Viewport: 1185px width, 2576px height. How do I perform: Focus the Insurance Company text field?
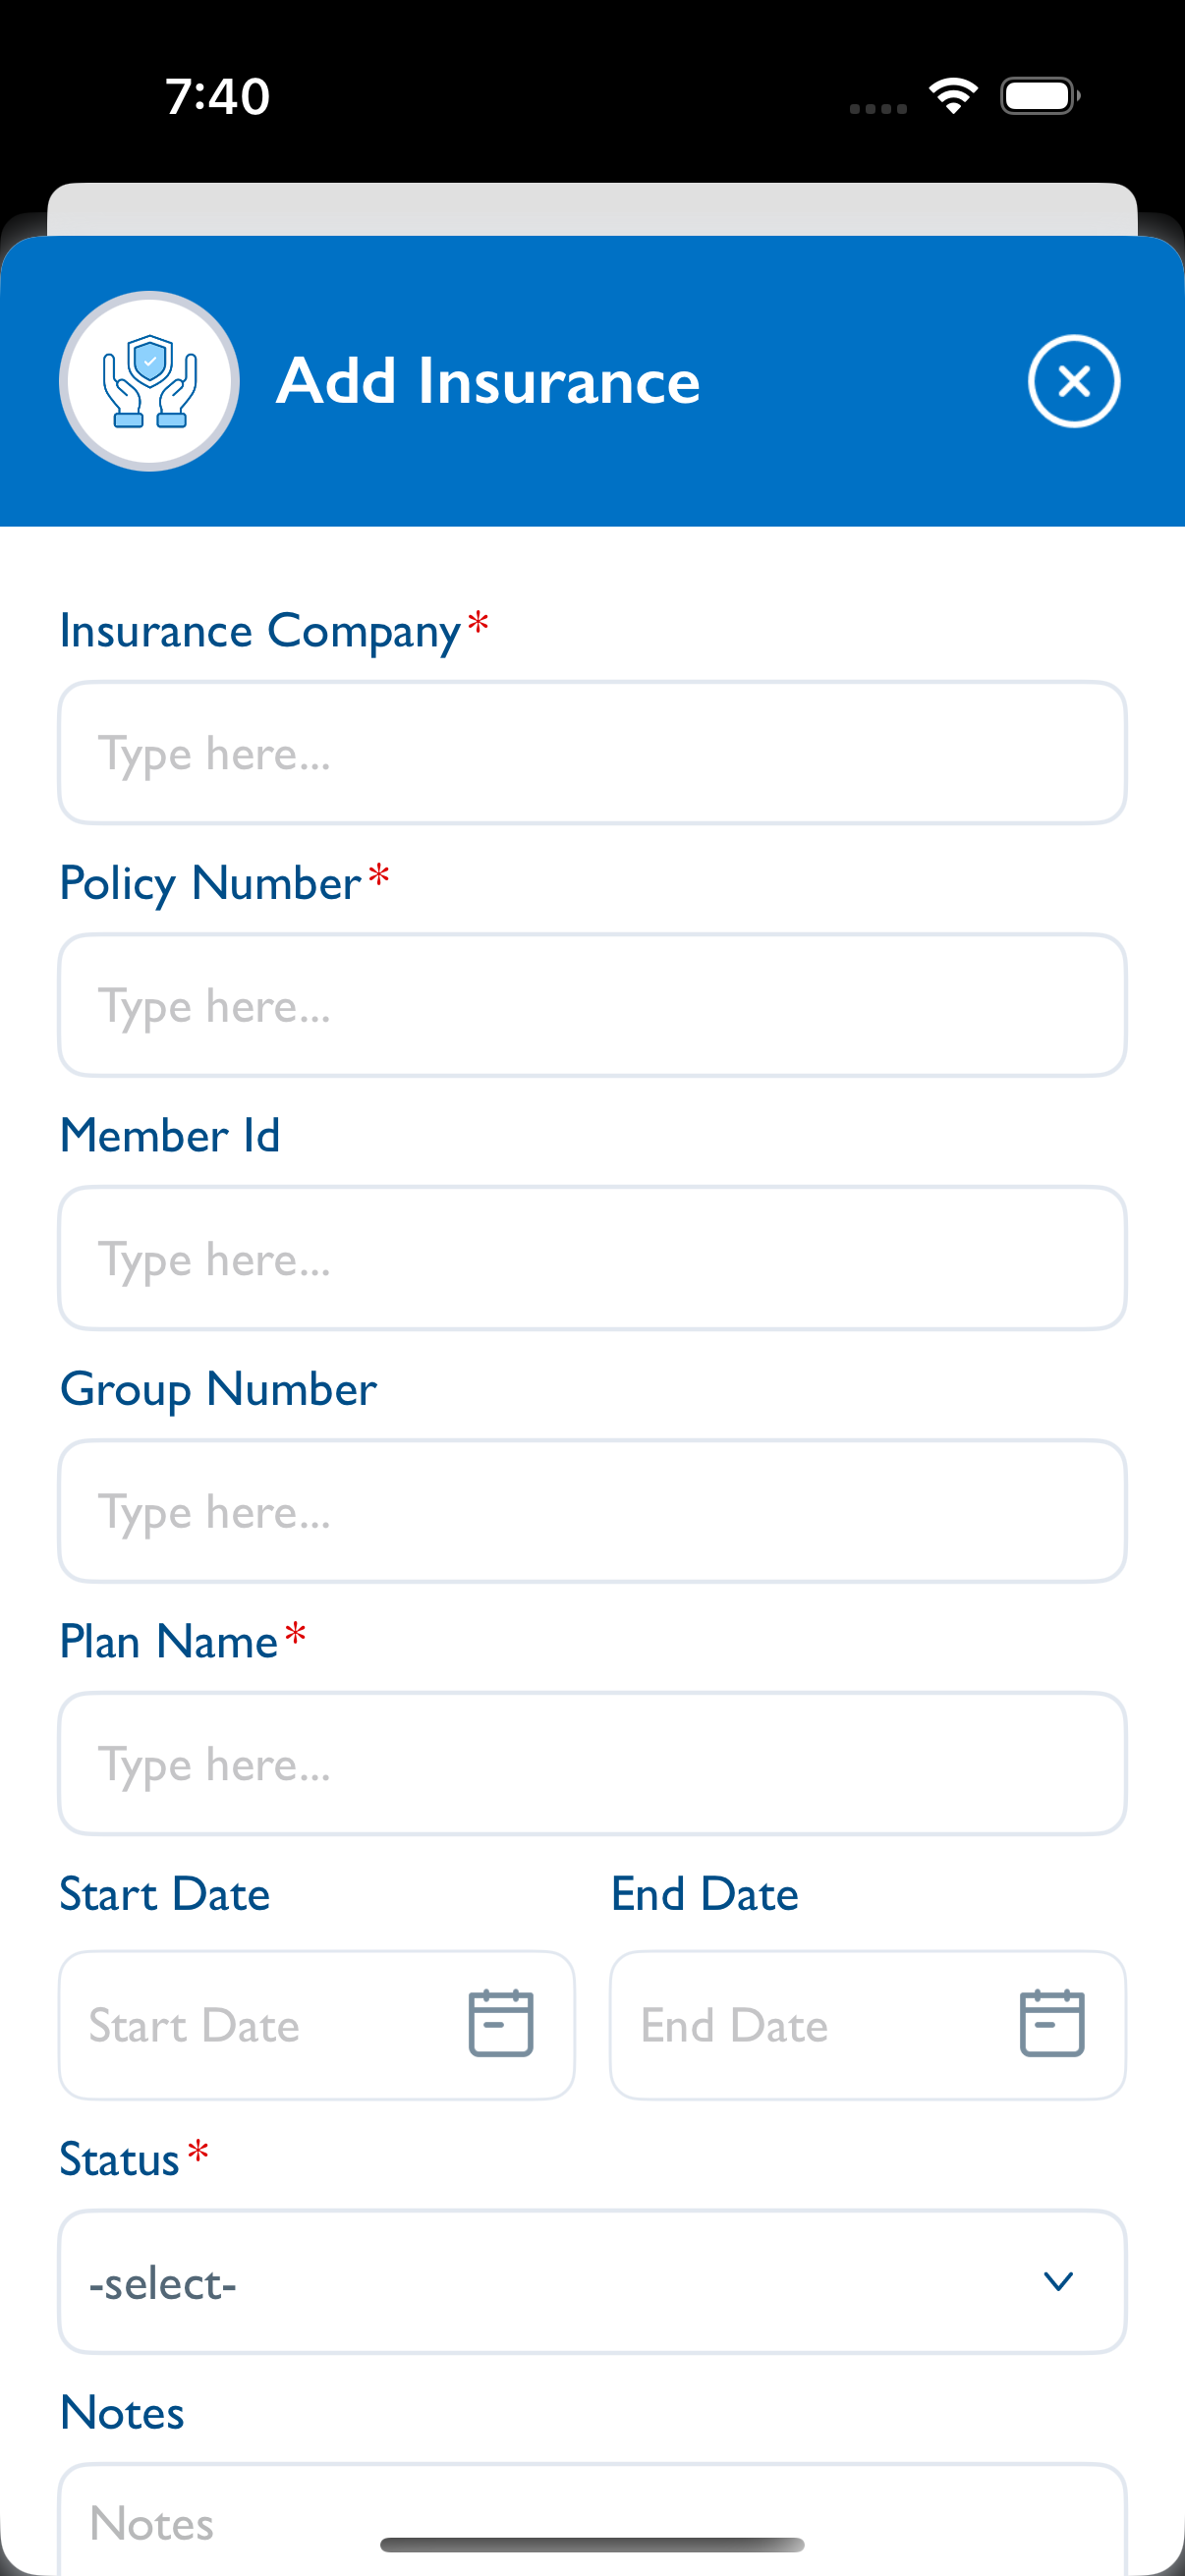pos(592,753)
